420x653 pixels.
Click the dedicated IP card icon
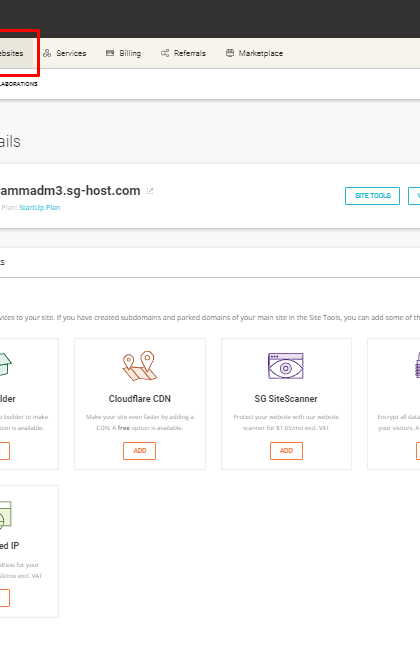[5, 515]
